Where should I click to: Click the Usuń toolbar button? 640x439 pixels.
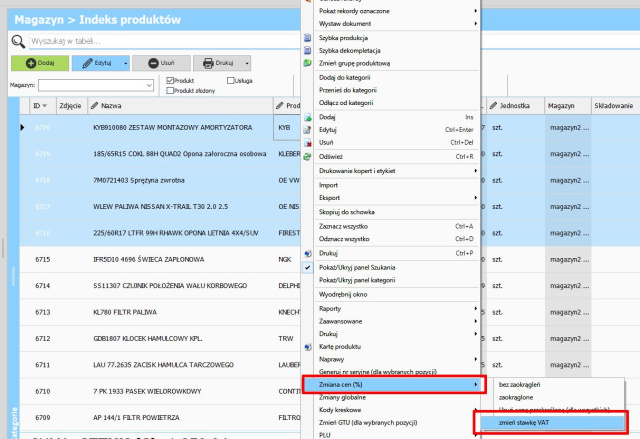(161, 63)
